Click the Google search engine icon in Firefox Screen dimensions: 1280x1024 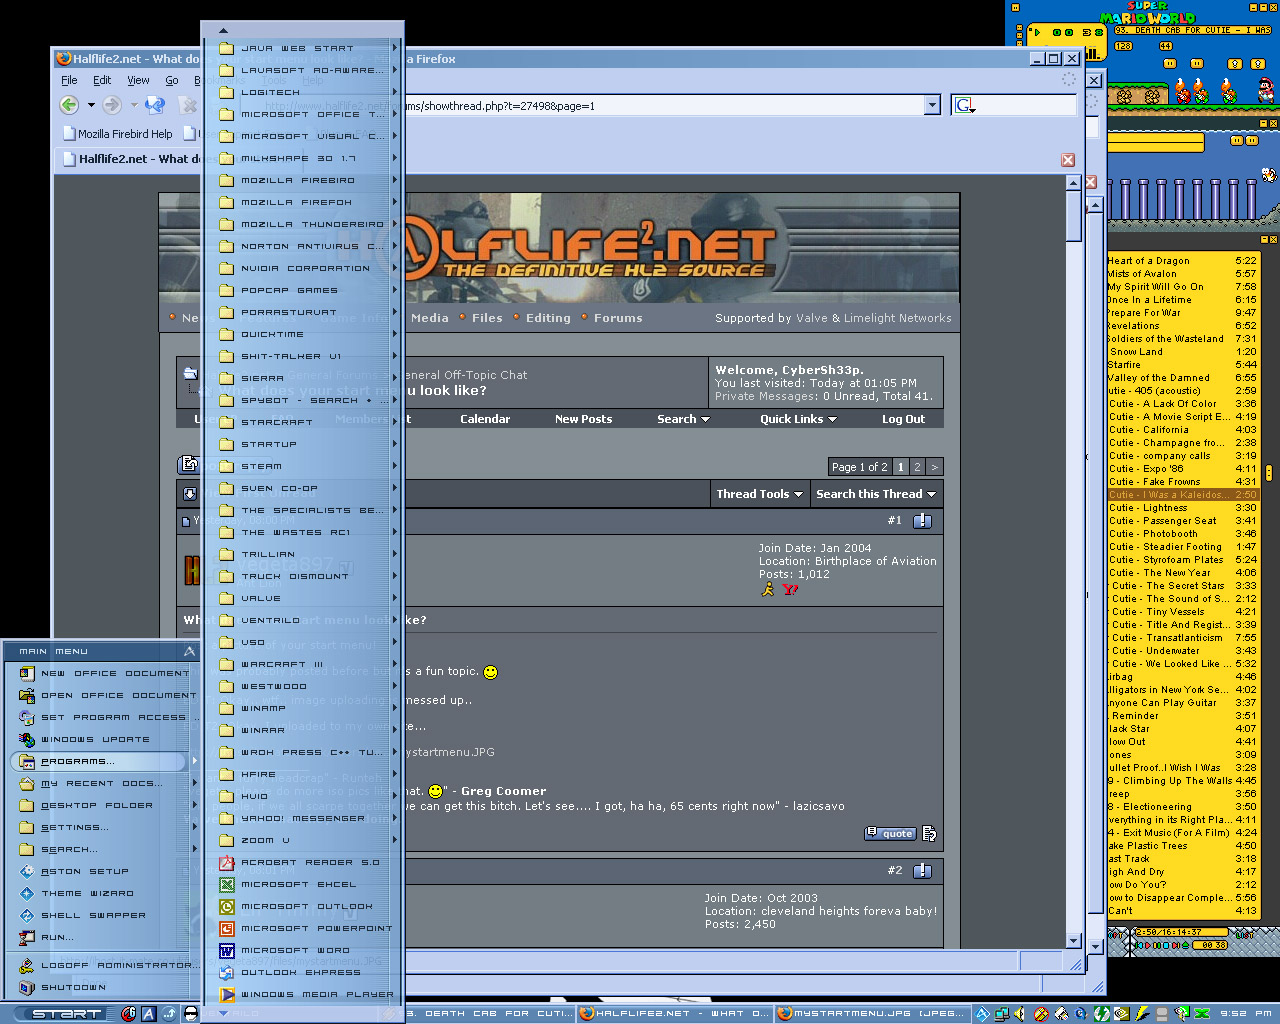pyautogui.click(x=964, y=105)
